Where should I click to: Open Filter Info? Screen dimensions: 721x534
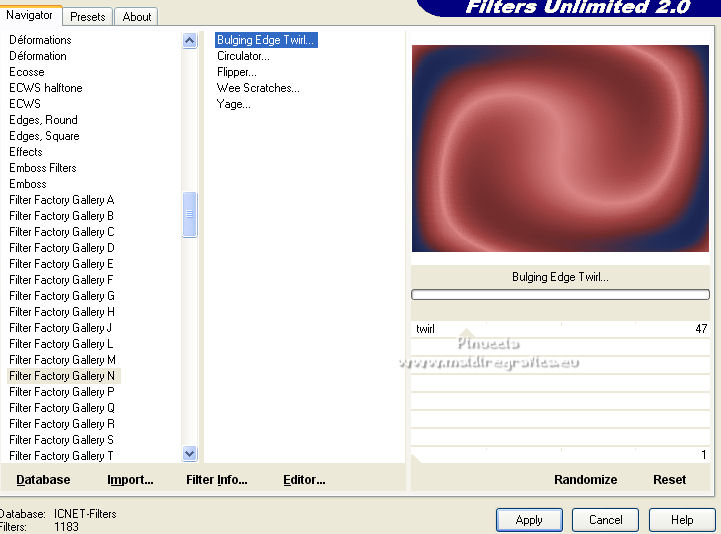click(217, 480)
